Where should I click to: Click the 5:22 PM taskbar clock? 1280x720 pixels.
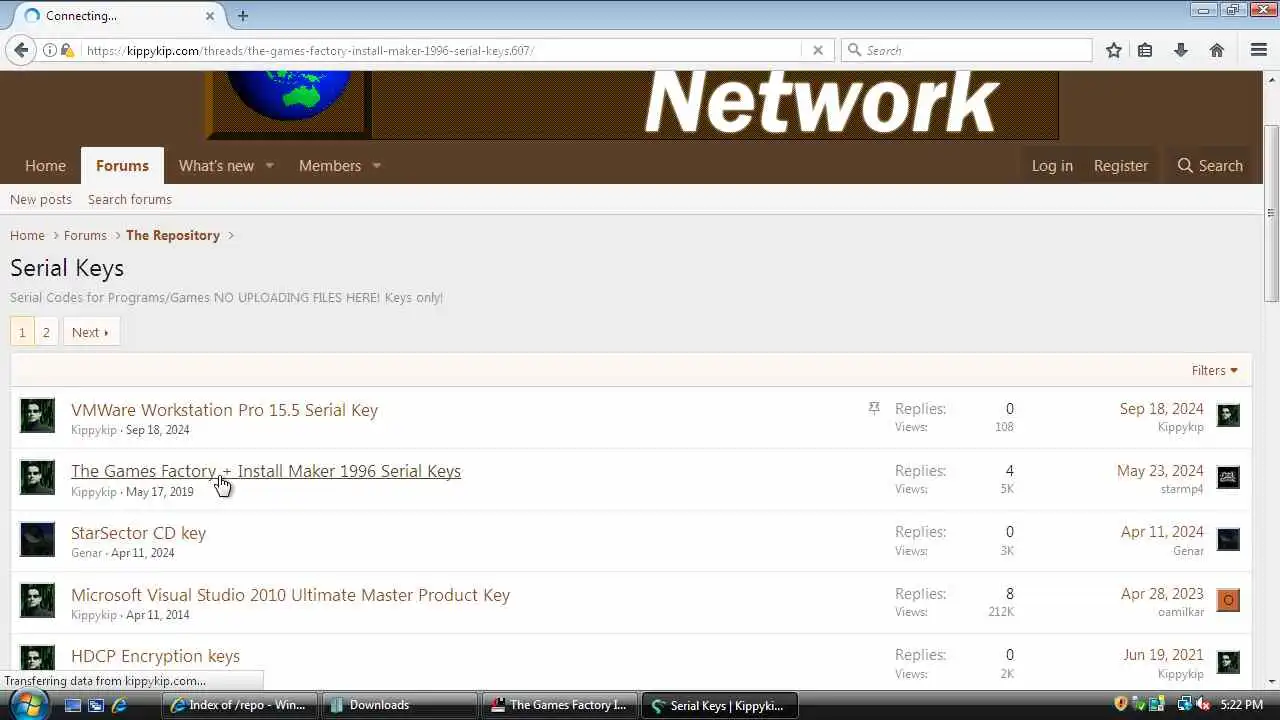pyautogui.click(x=1241, y=705)
